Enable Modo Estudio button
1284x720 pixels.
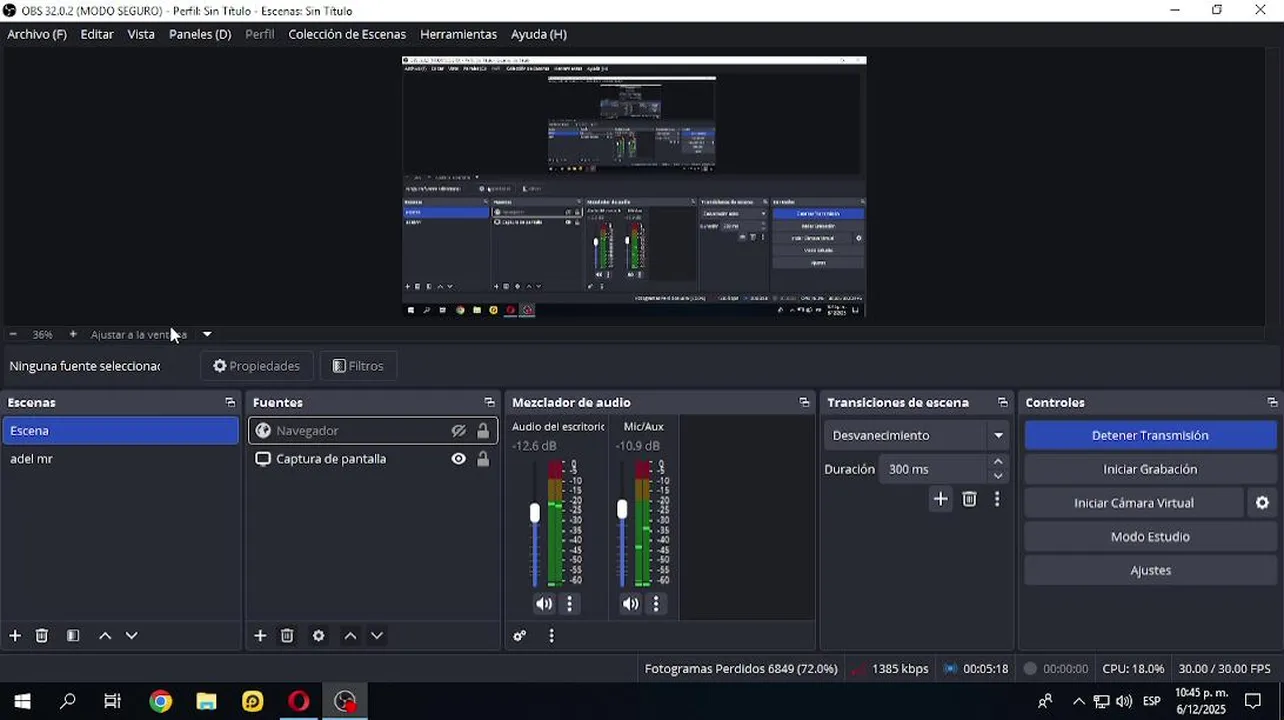pos(1150,537)
